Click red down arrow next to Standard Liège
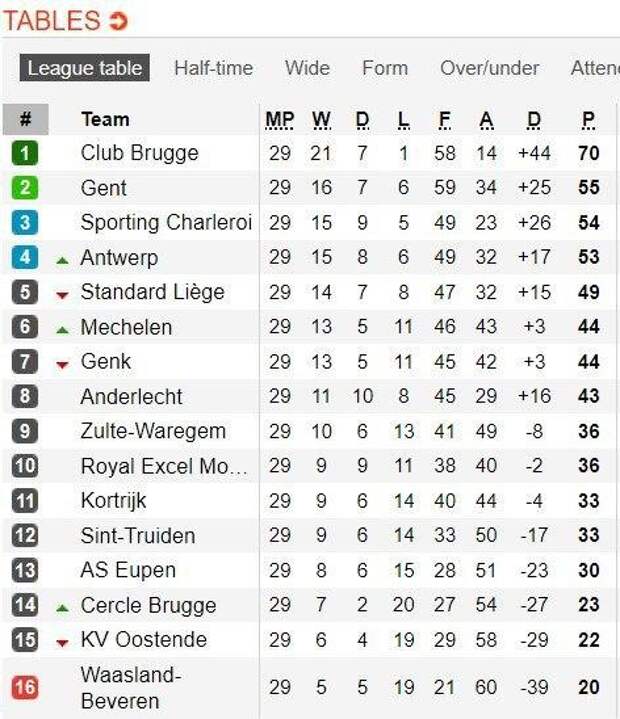The height and width of the screenshot is (719, 620). coord(62,295)
